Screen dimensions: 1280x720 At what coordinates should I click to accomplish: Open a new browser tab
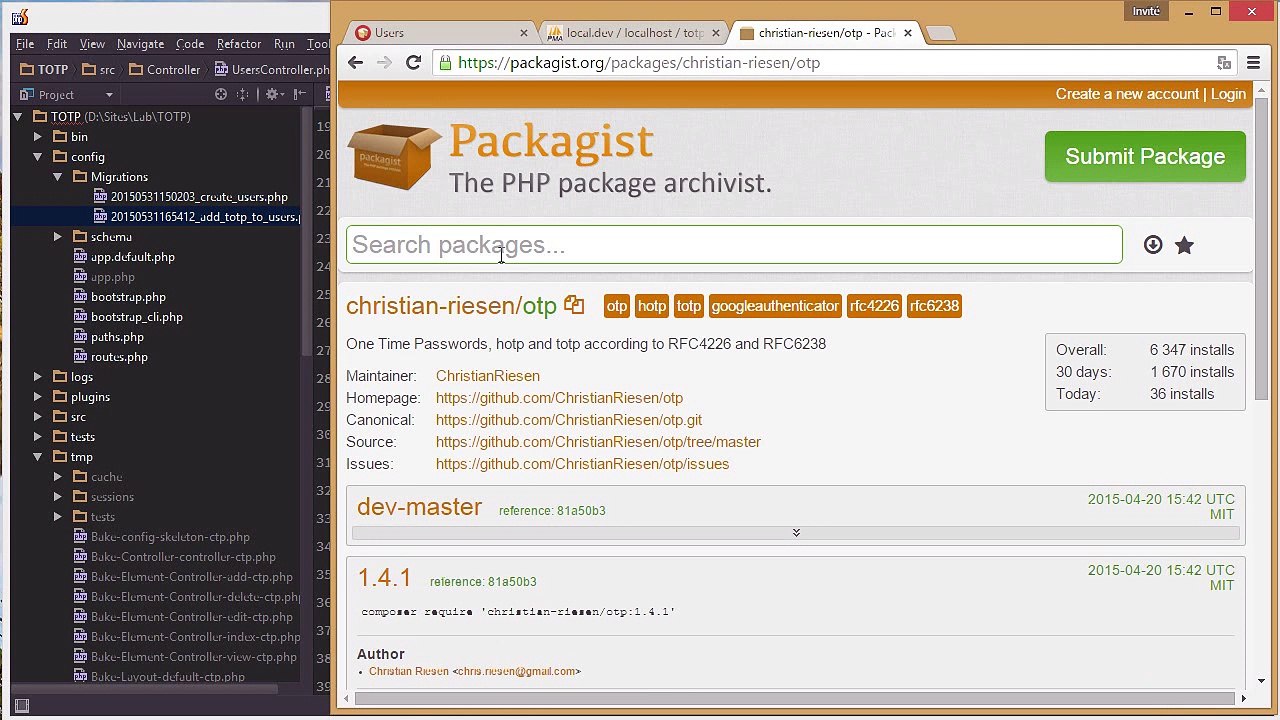click(940, 33)
